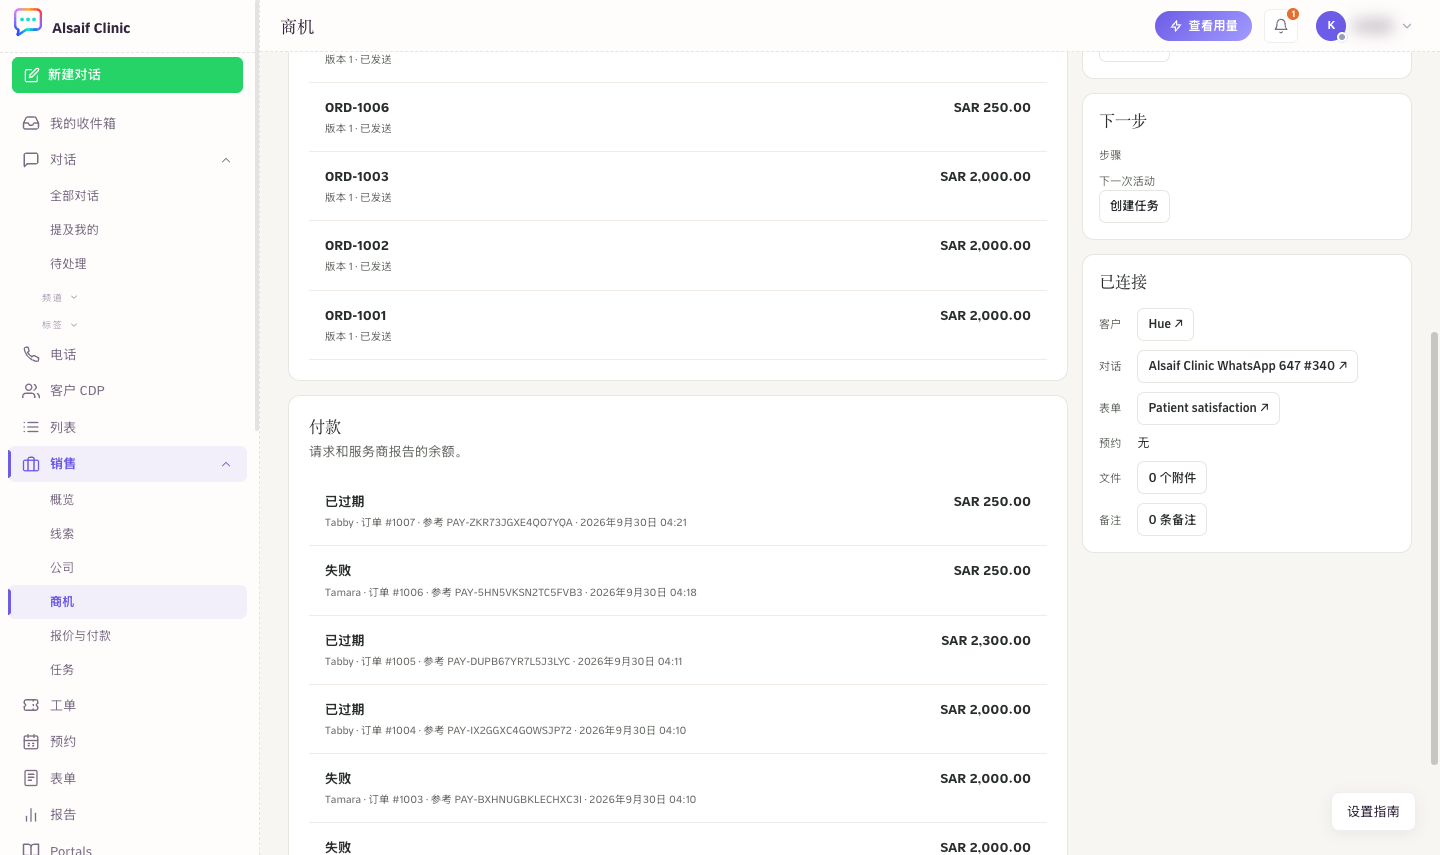Collapse the 对话 section chevron

point(226,160)
